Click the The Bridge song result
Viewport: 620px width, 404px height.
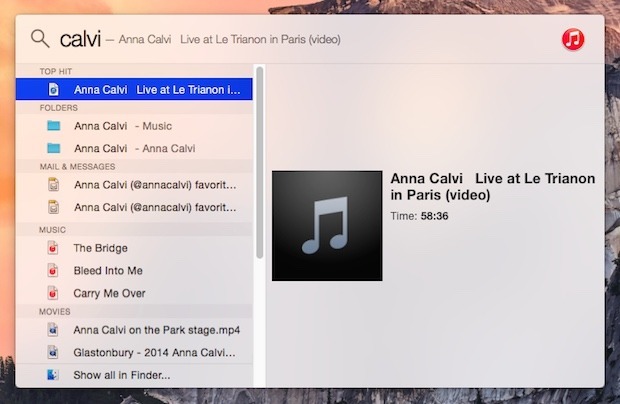point(101,248)
